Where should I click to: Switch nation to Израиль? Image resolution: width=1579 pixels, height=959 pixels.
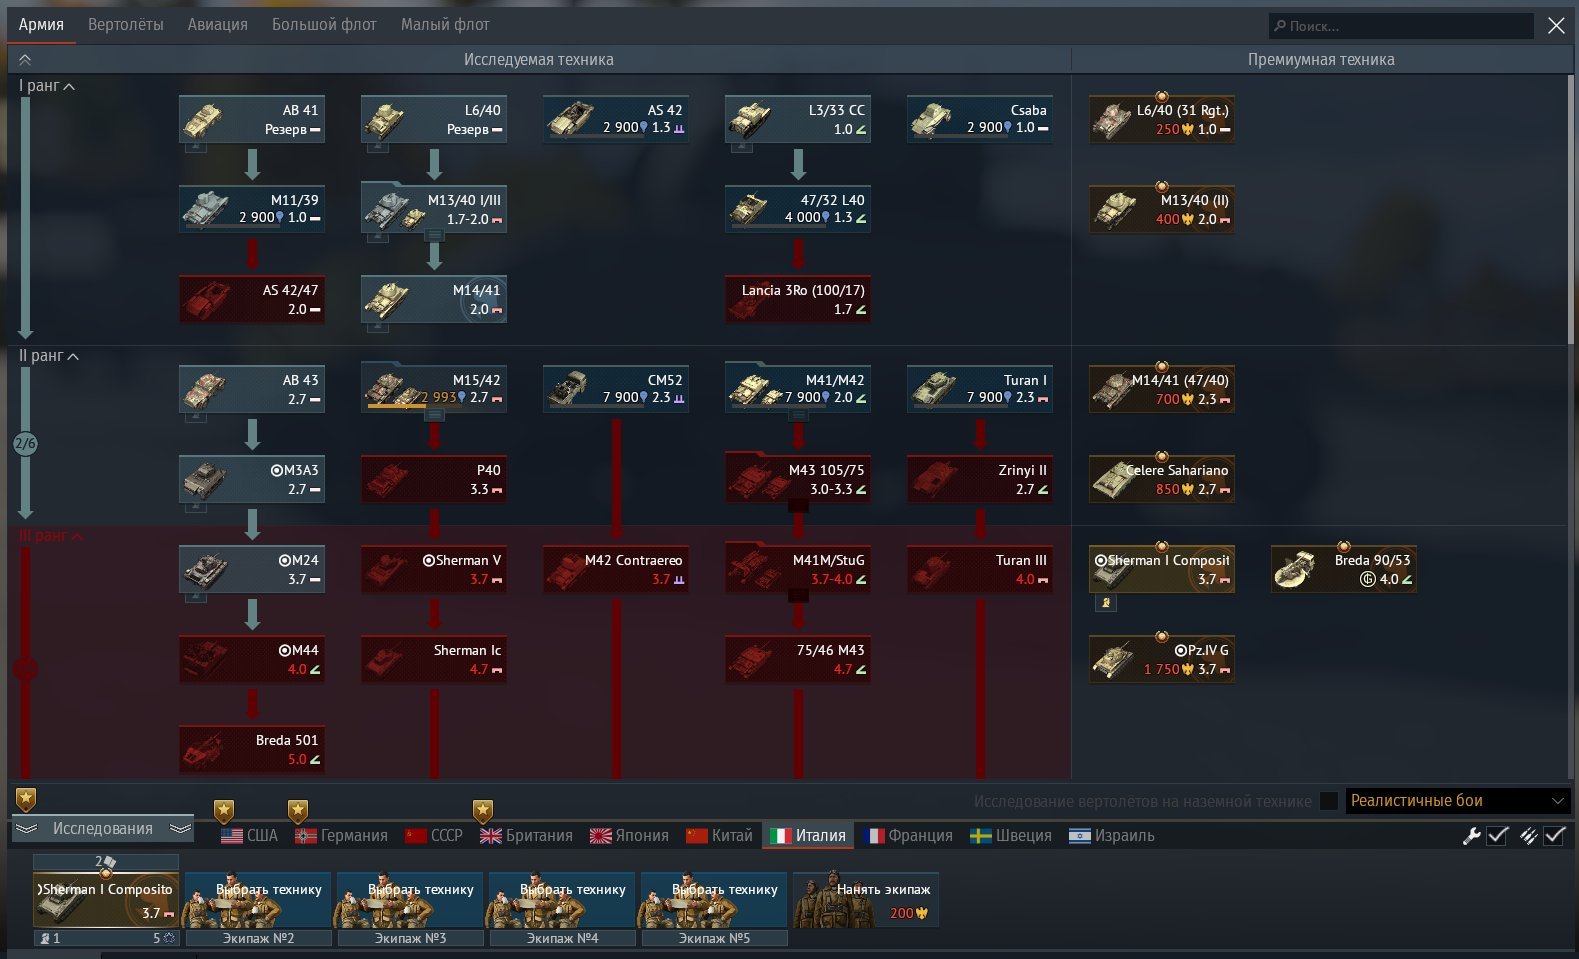(x=1112, y=836)
